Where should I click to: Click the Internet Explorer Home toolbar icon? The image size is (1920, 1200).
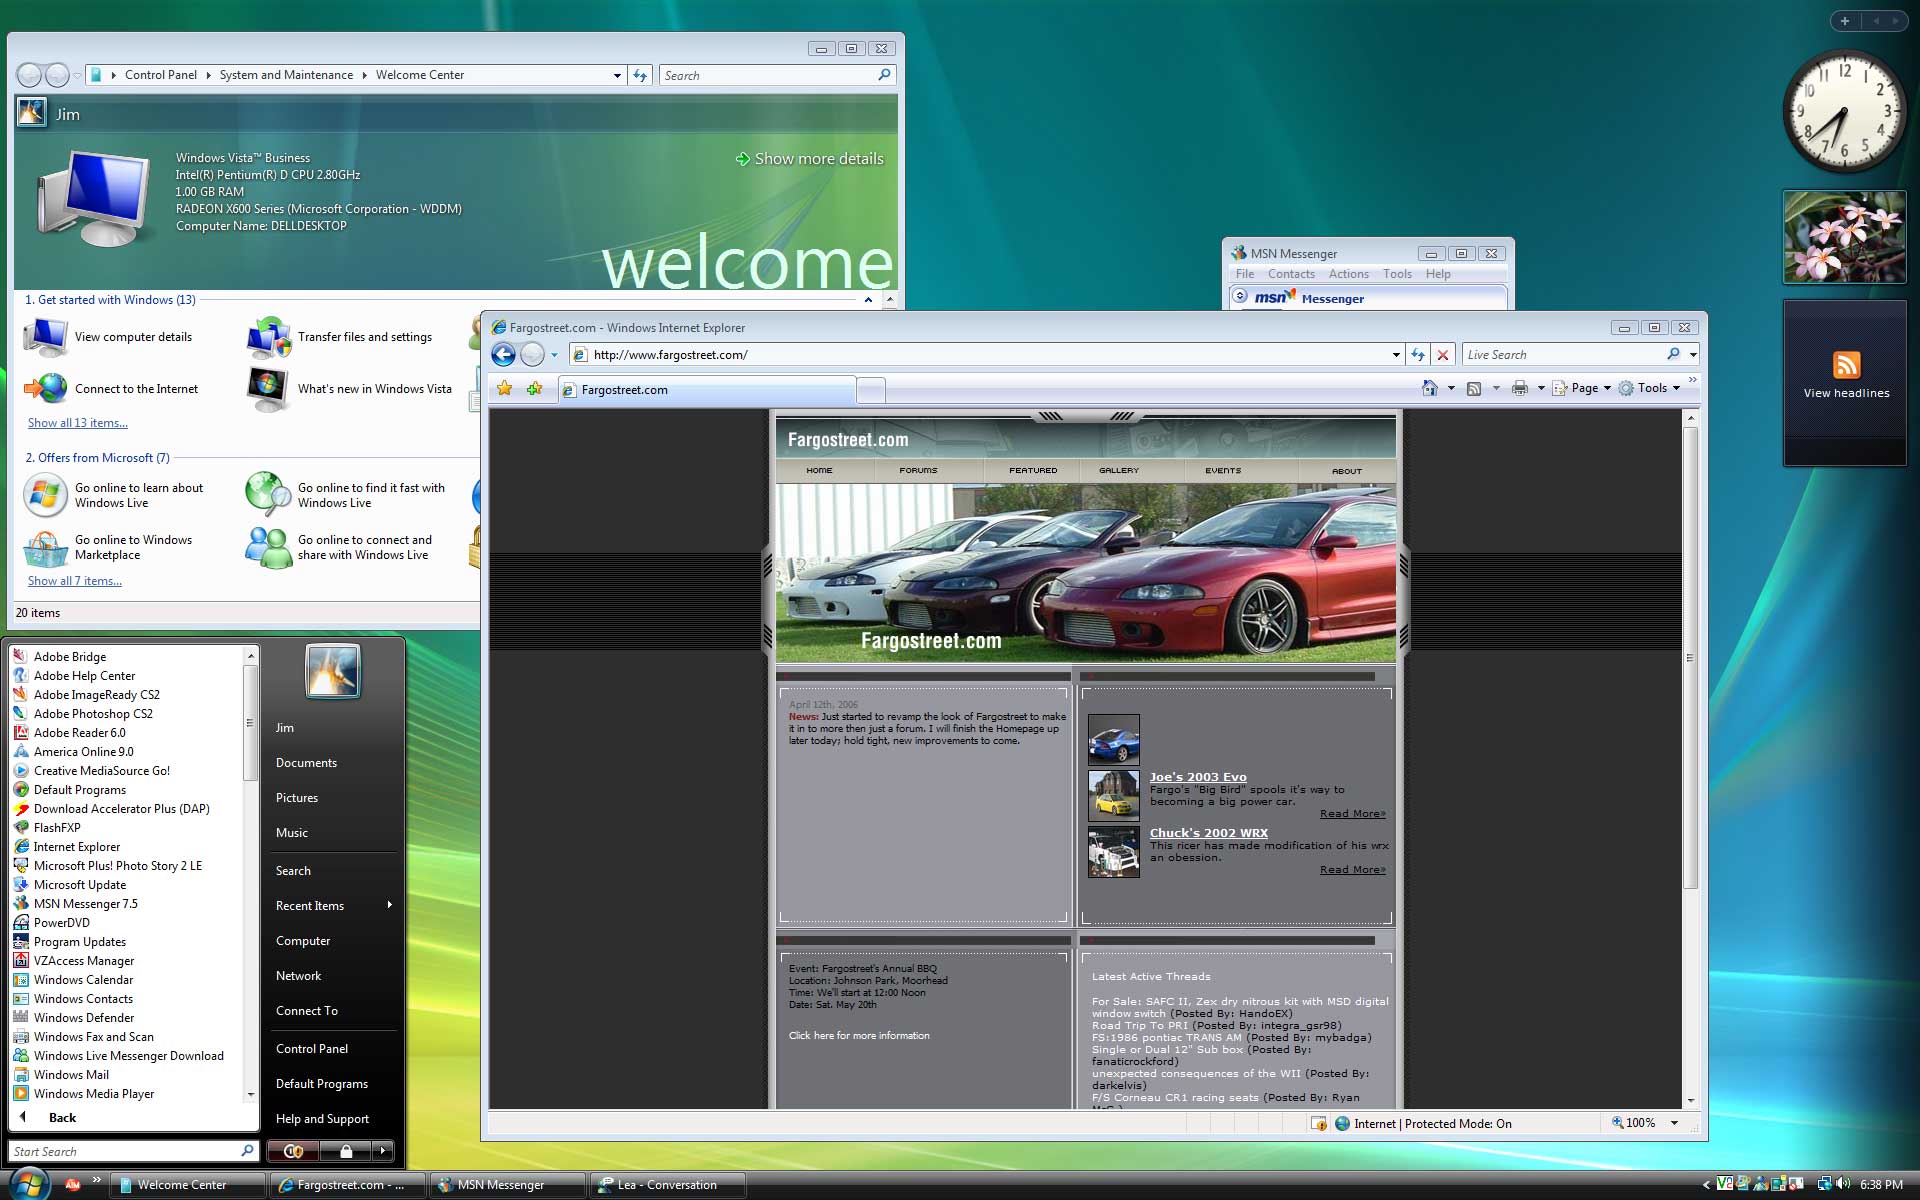point(1430,388)
